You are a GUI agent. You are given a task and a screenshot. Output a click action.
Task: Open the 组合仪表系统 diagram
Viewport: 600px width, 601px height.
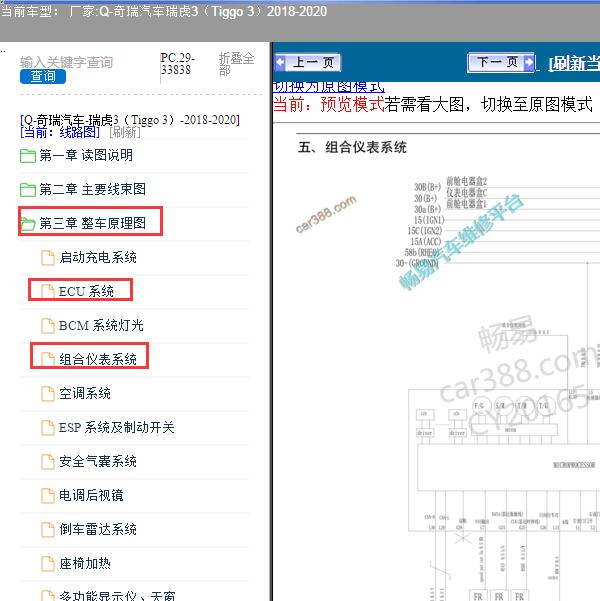tap(98, 359)
